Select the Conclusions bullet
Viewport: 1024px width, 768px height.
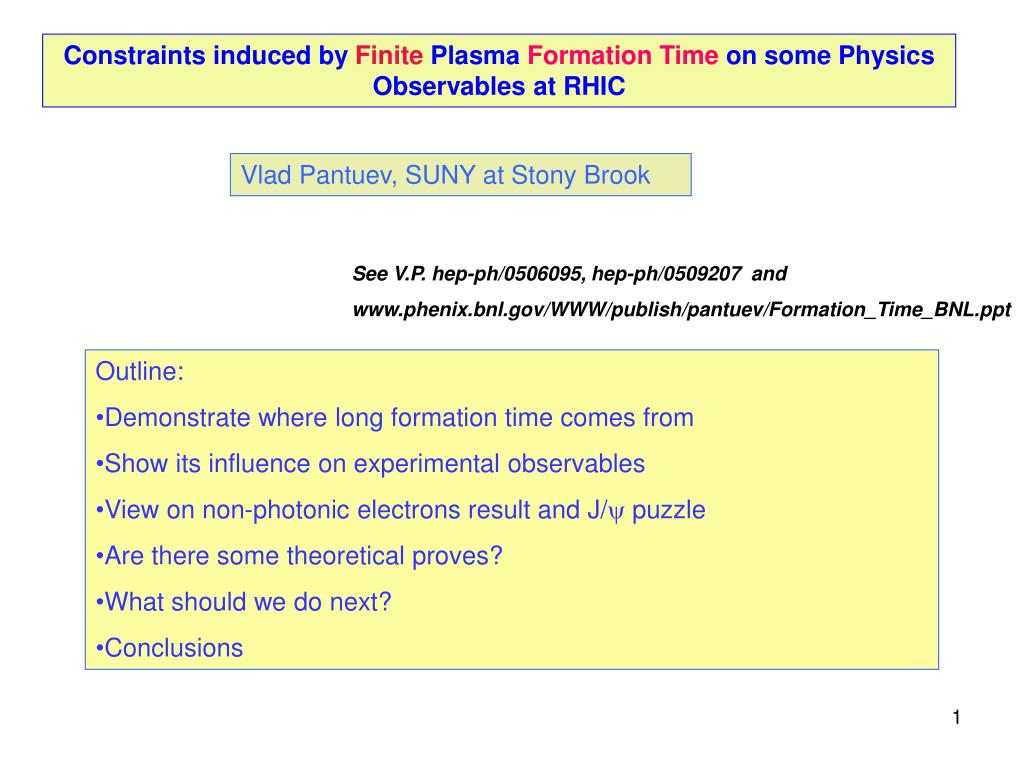(x=169, y=648)
